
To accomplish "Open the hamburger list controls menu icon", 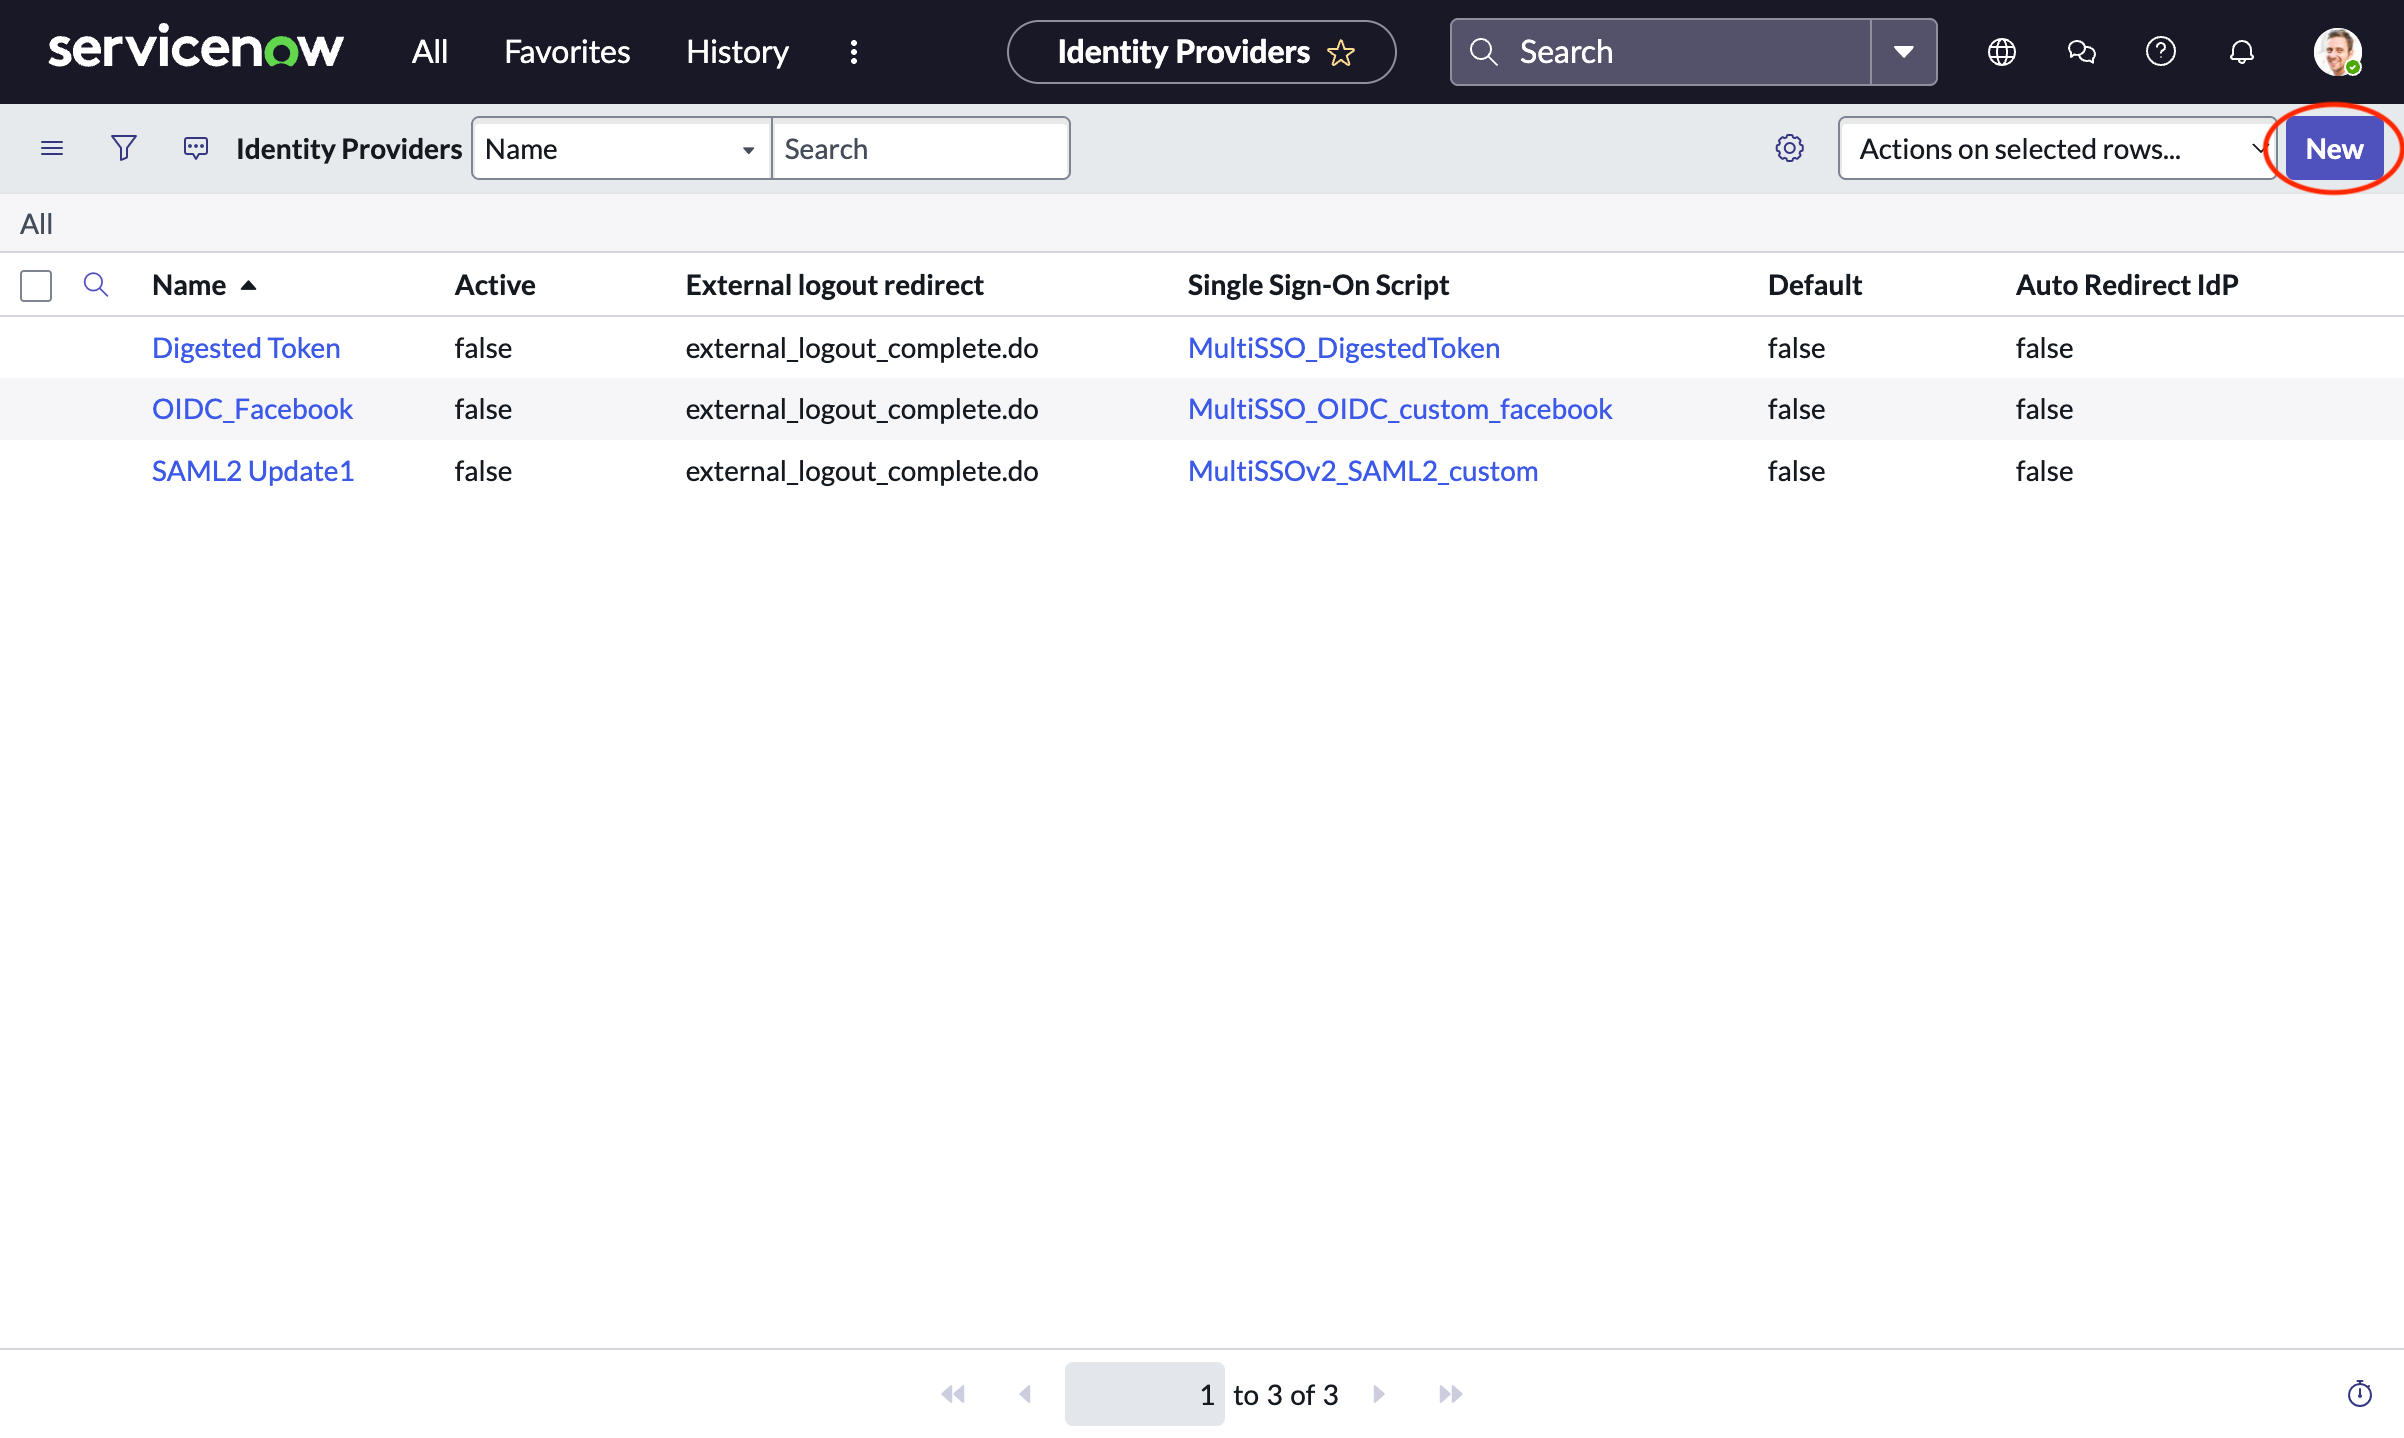I will click(52, 147).
